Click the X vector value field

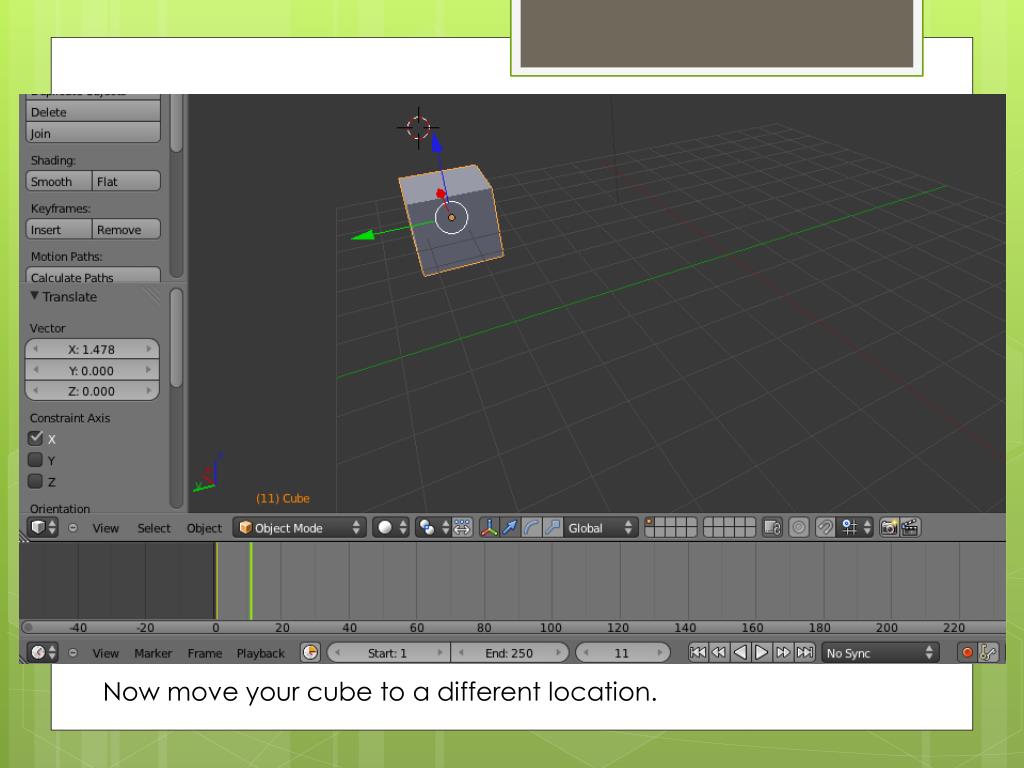point(92,349)
